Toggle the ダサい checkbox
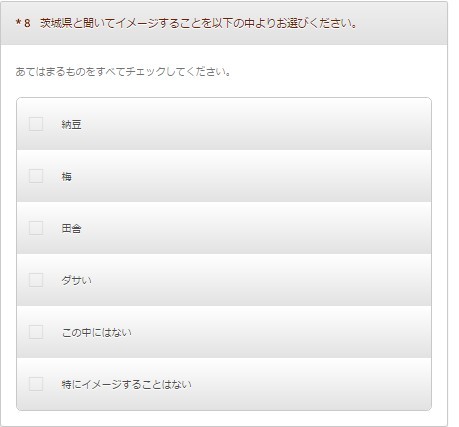Image resolution: width=459 pixels, height=427 pixels. (36, 280)
